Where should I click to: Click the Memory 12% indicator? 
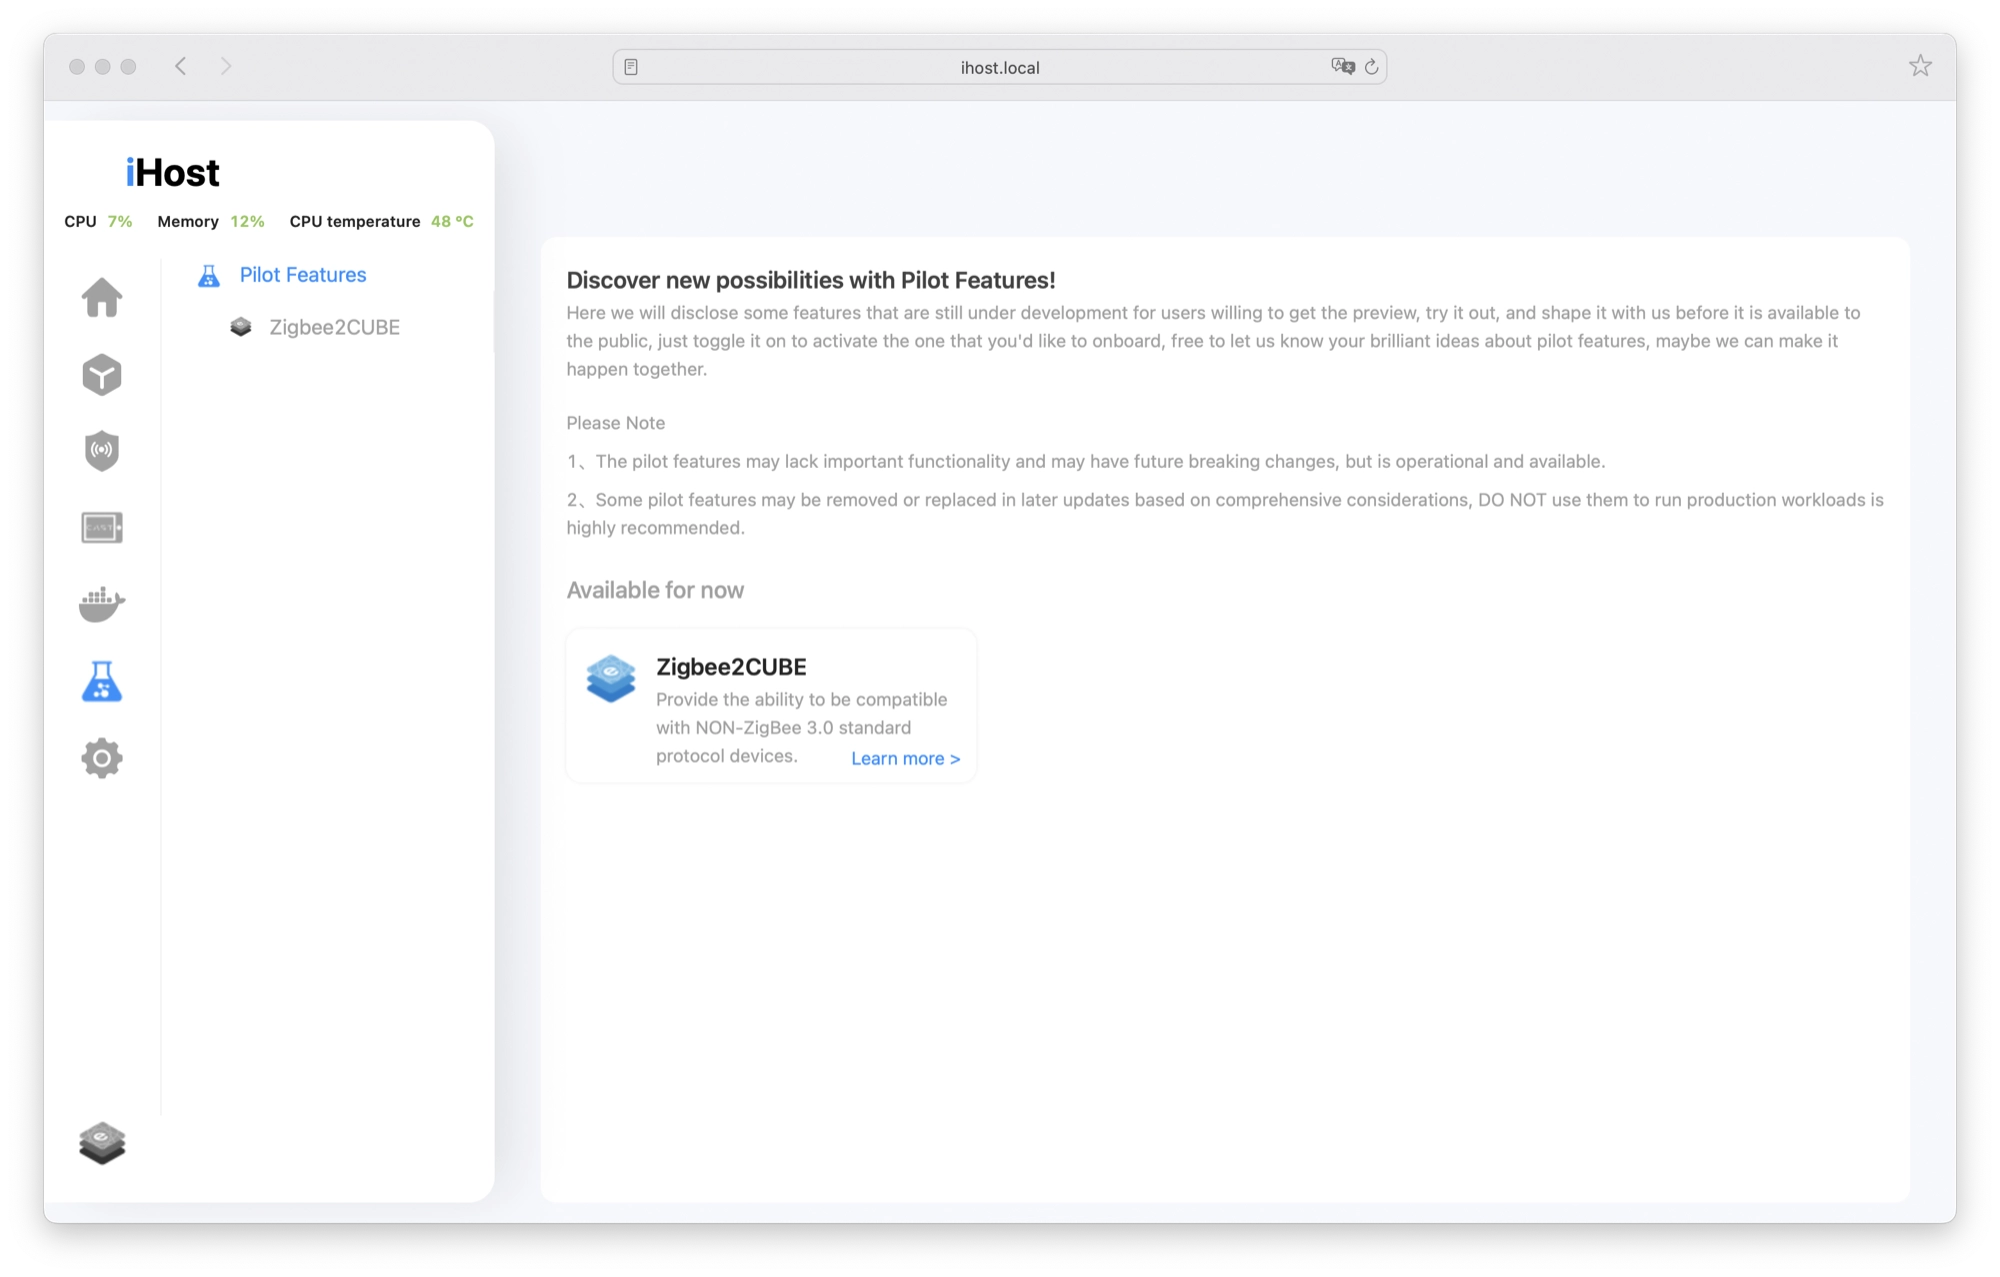(x=211, y=221)
